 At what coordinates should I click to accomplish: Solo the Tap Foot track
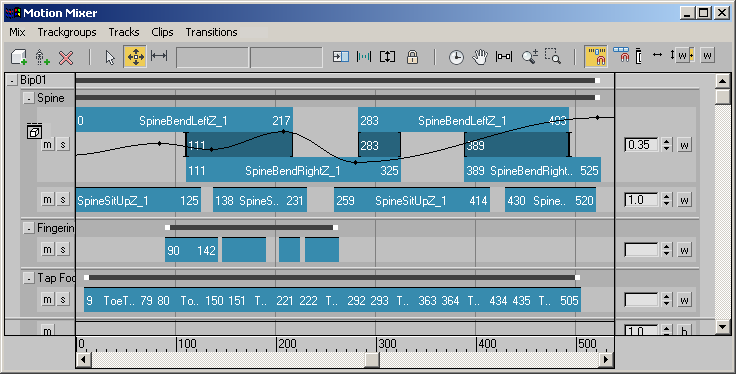(x=63, y=299)
